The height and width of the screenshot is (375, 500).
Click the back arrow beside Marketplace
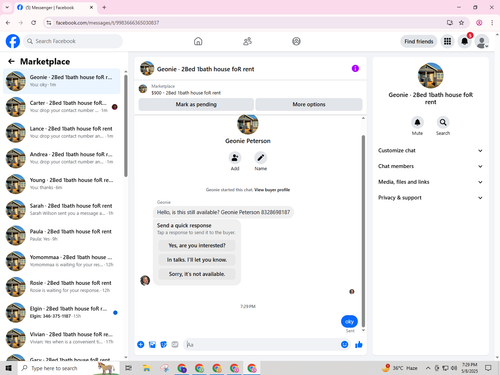[11, 61]
